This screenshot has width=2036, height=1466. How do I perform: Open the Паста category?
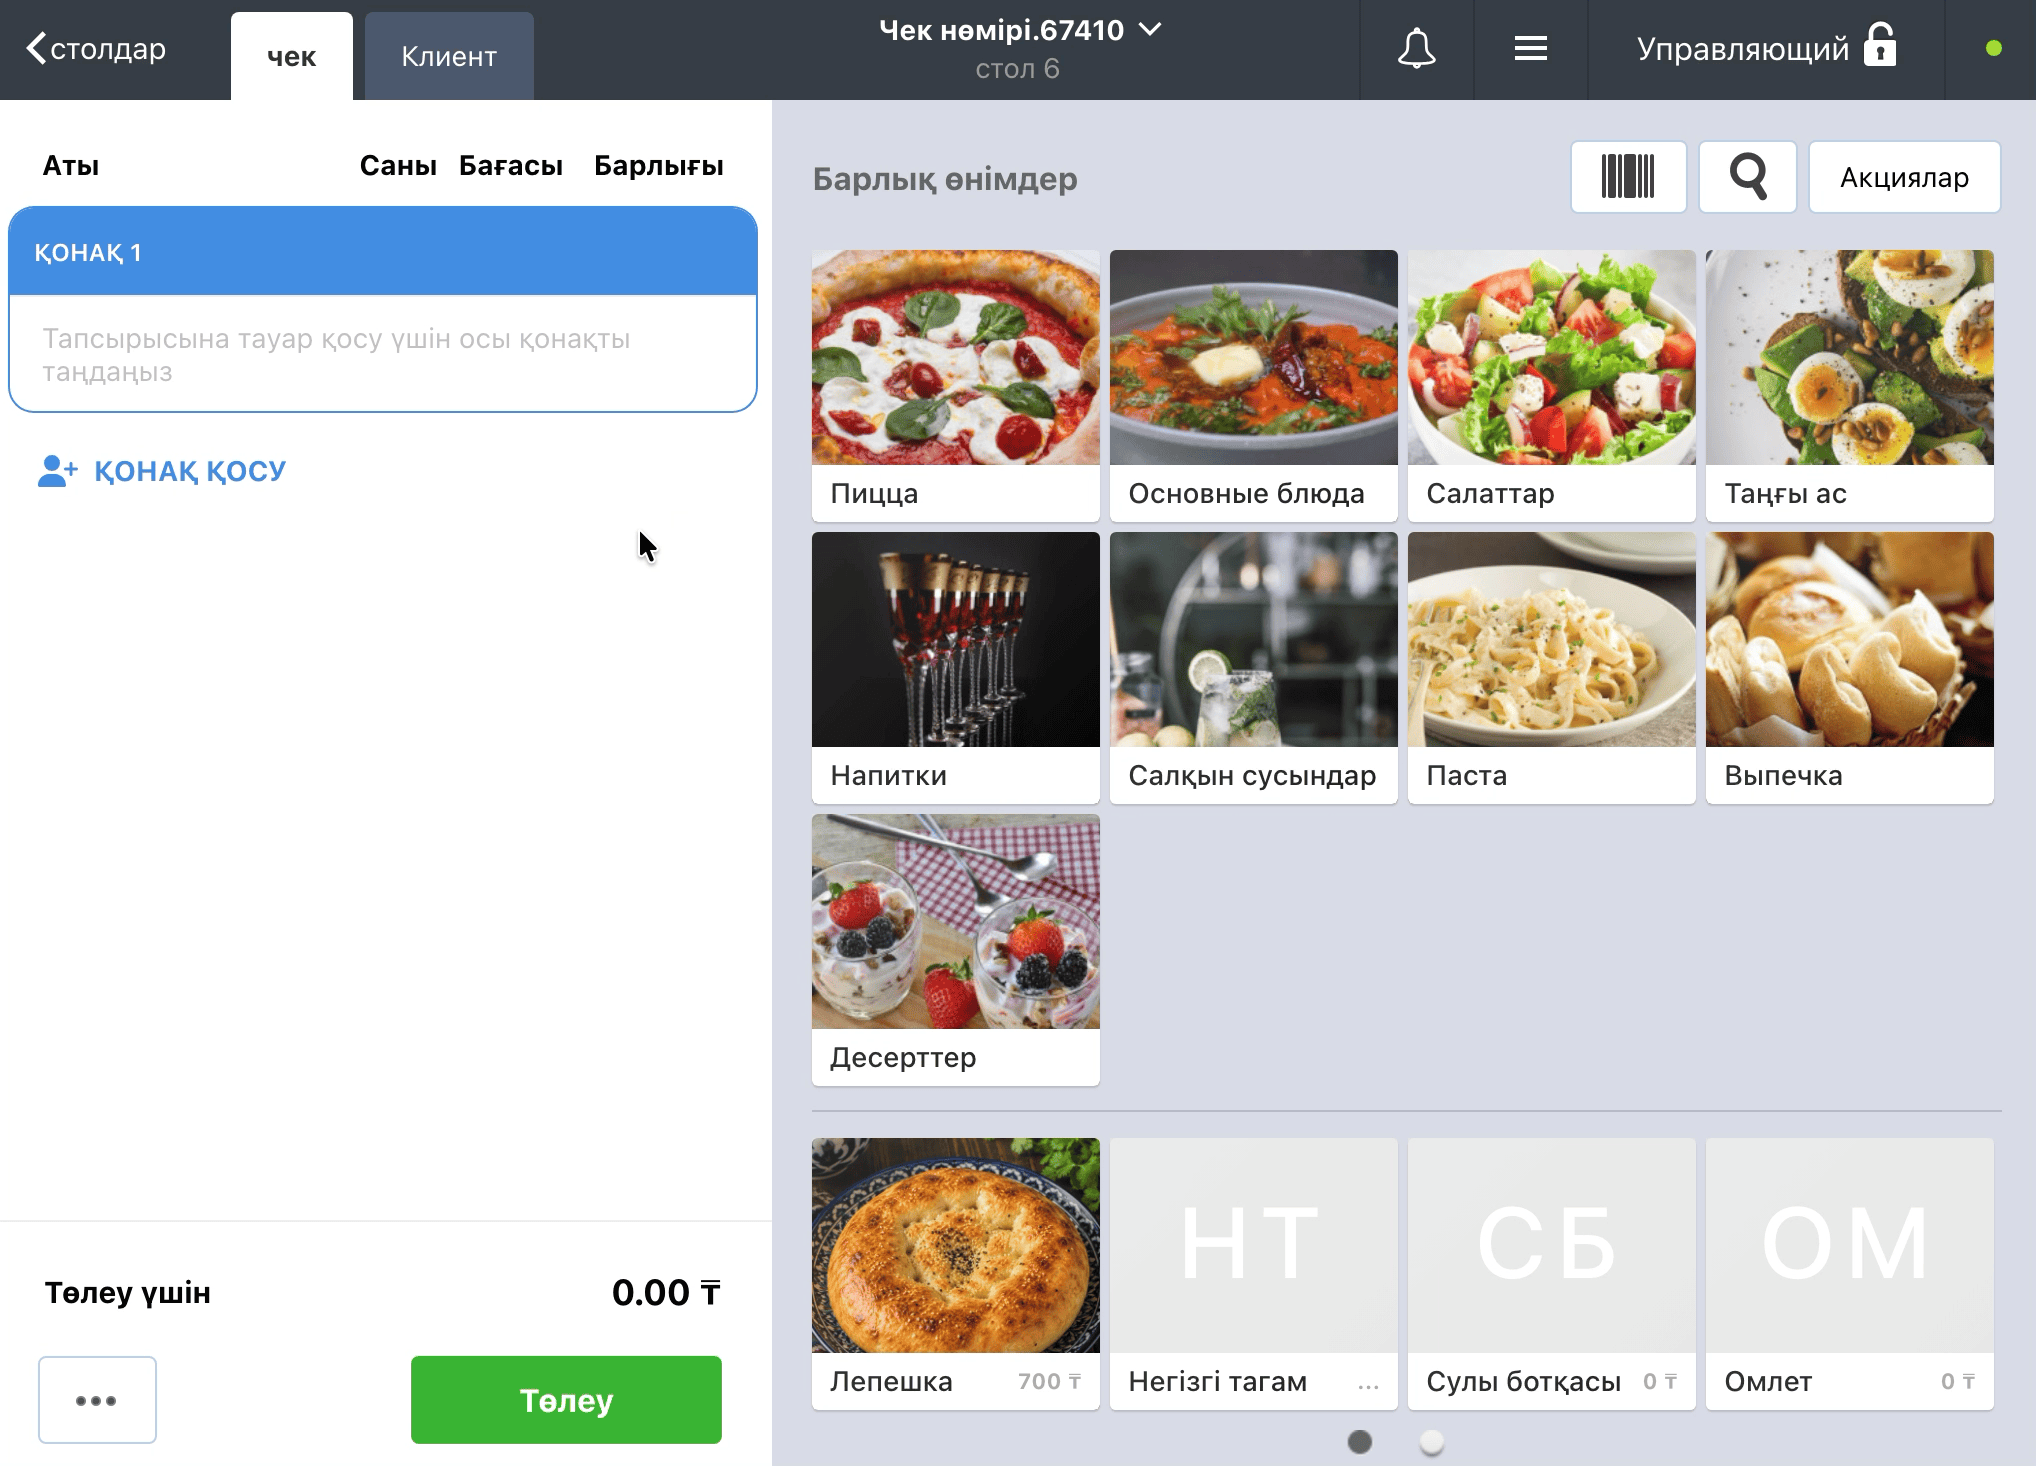pyautogui.click(x=1551, y=667)
